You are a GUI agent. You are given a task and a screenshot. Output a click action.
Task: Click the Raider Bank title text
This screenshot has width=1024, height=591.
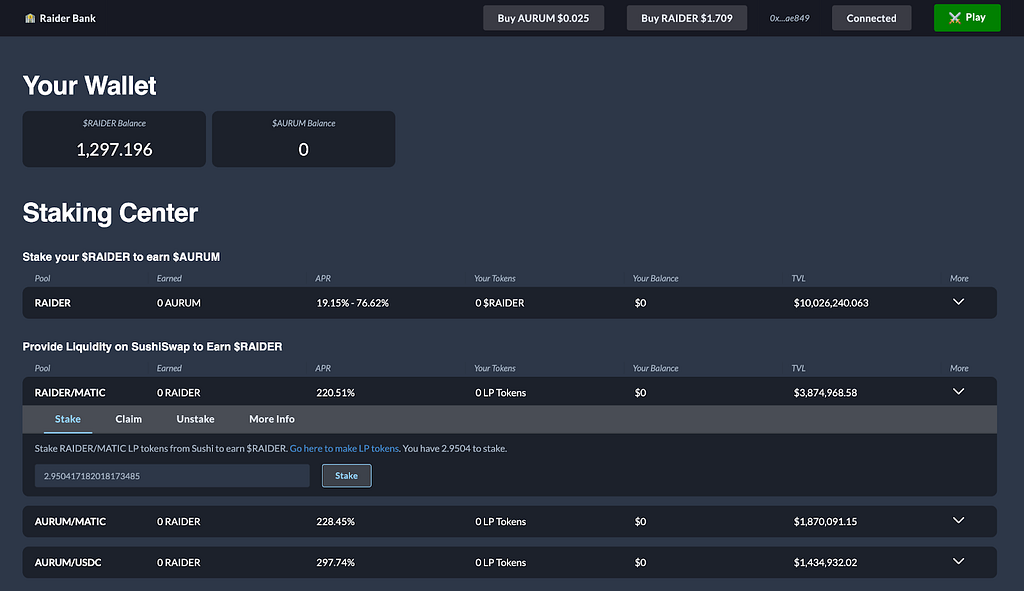pyautogui.click(x=67, y=18)
